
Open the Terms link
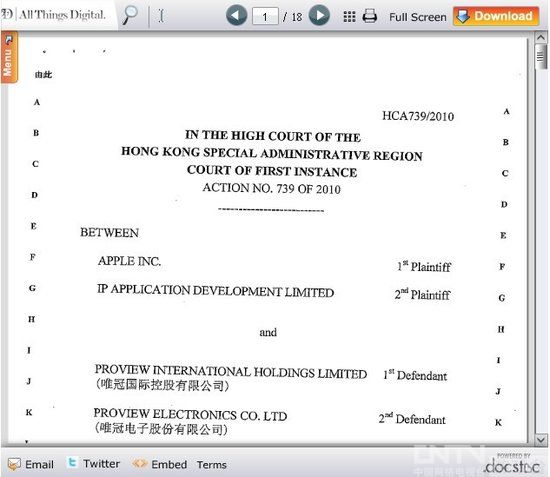pyautogui.click(x=212, y=465)
